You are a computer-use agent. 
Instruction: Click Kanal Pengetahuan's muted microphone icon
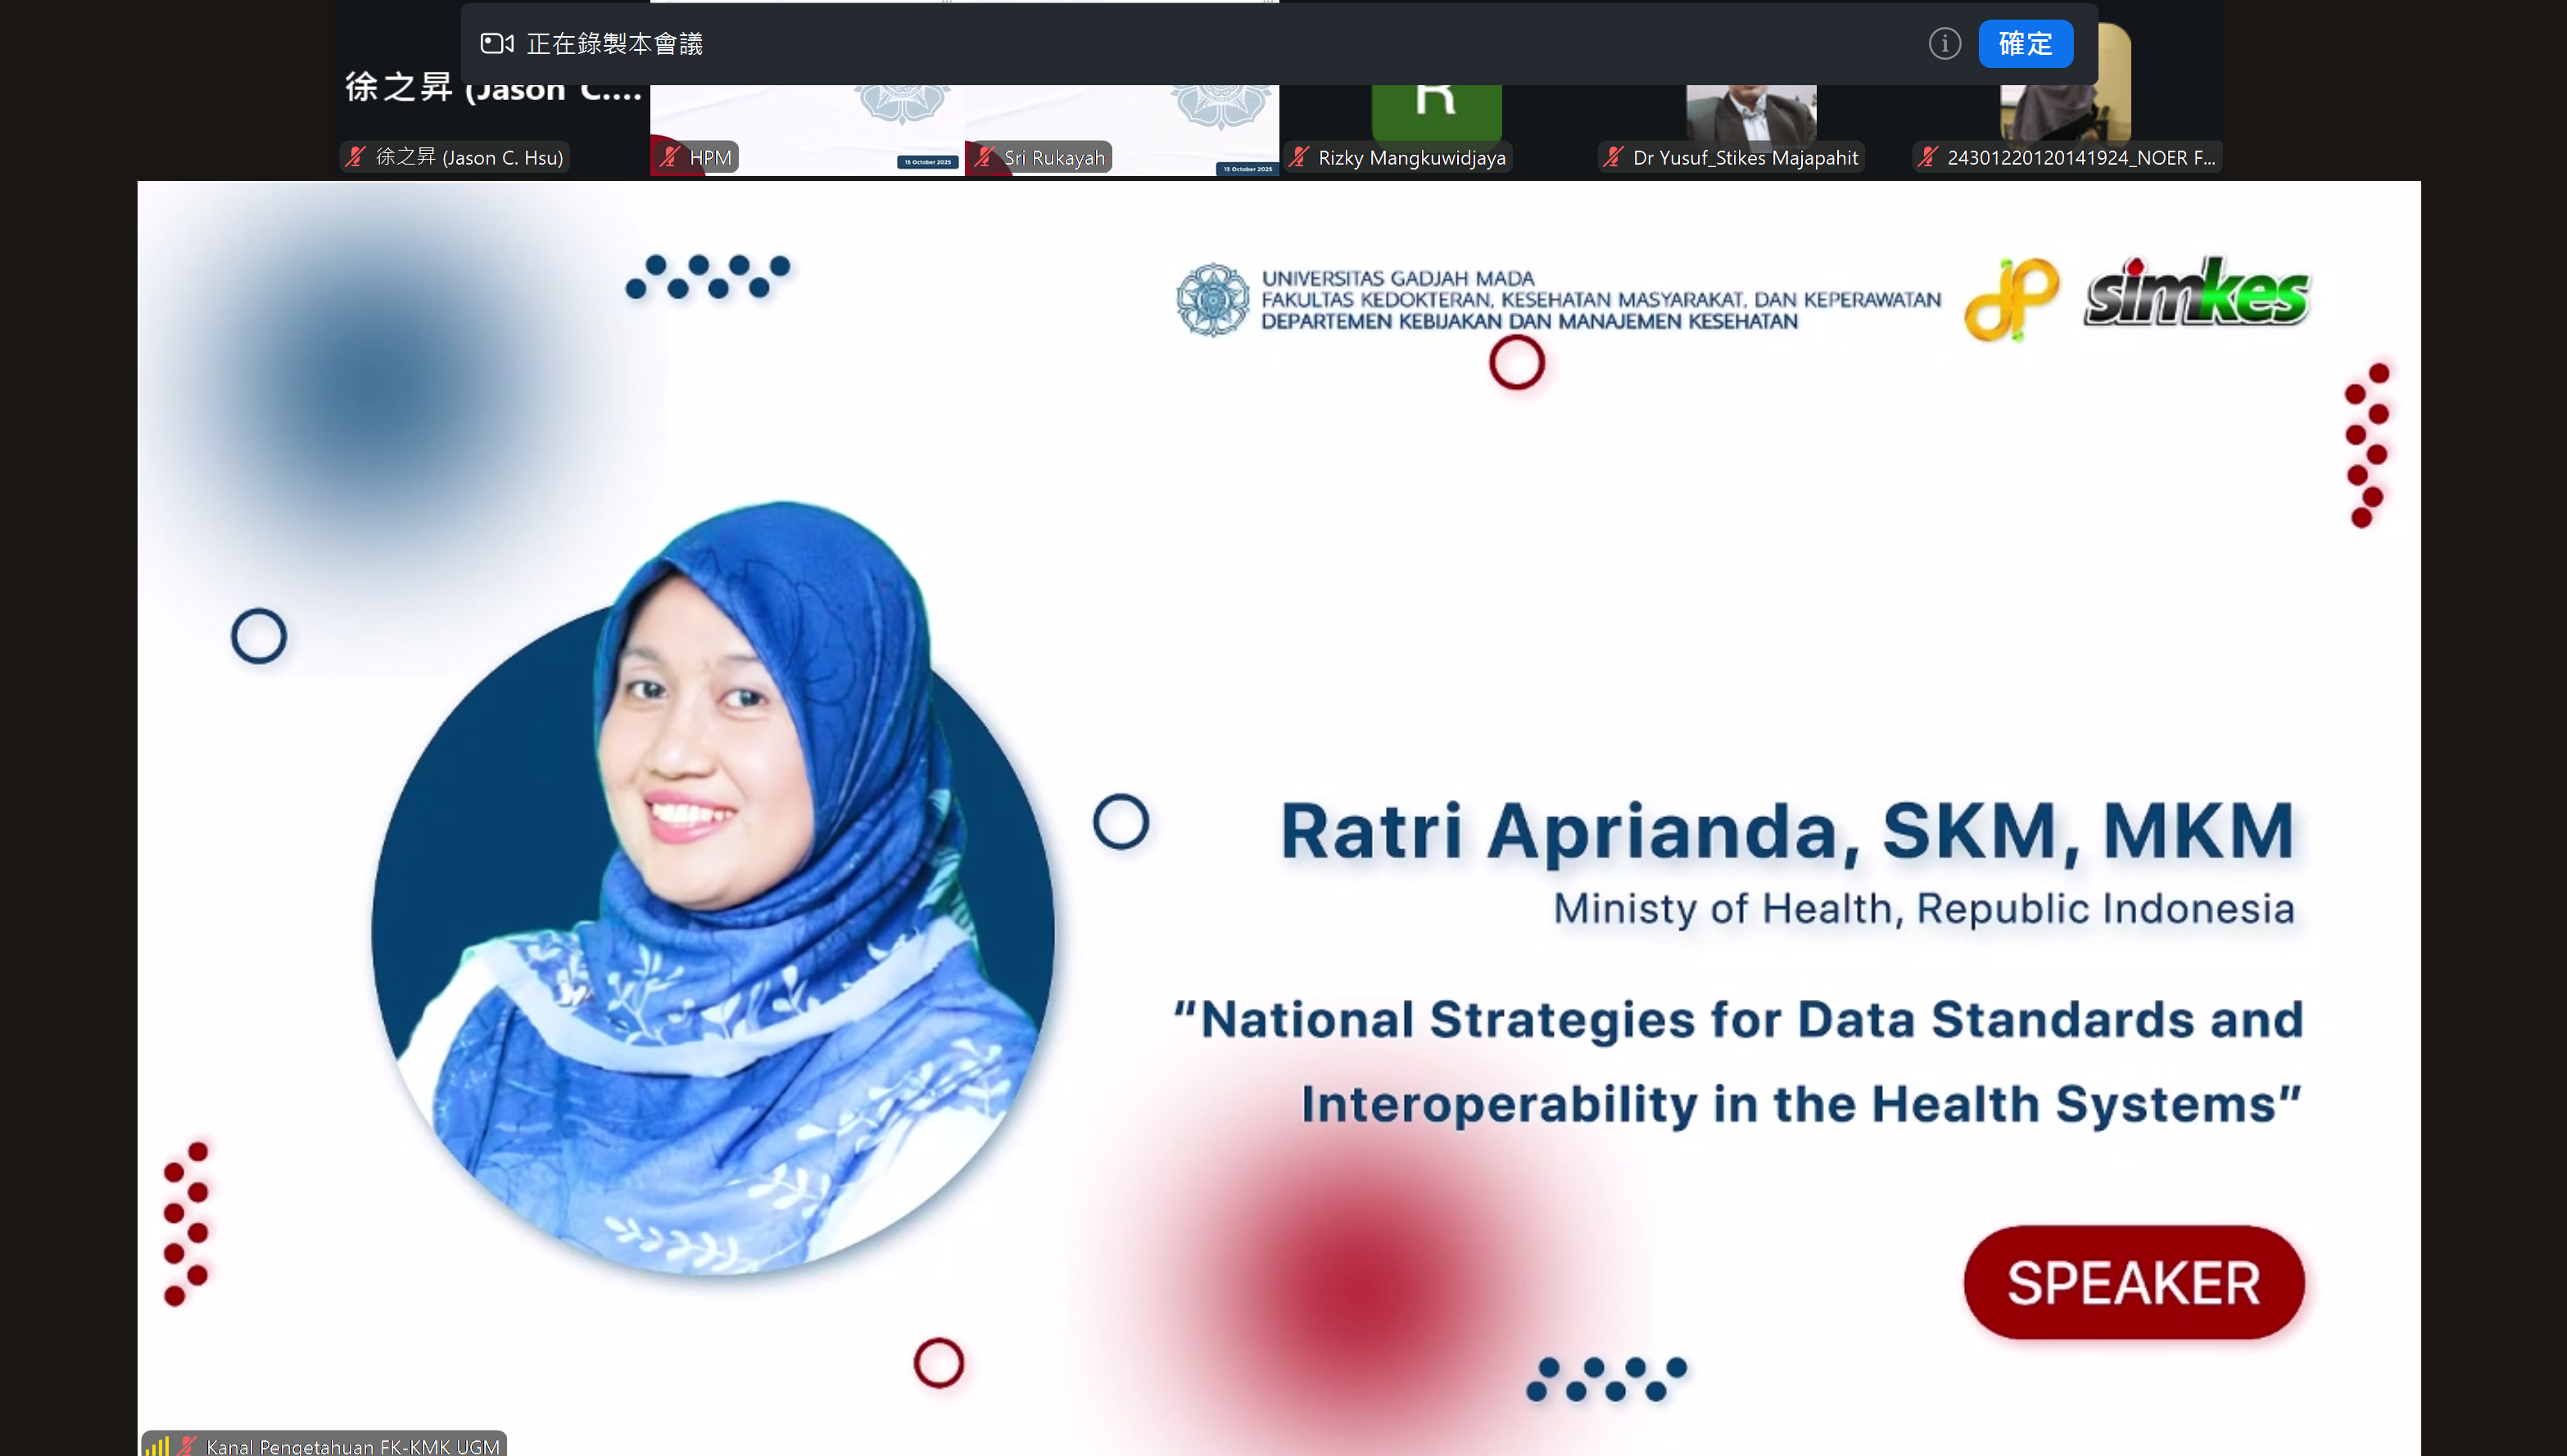coord(187,1446)
